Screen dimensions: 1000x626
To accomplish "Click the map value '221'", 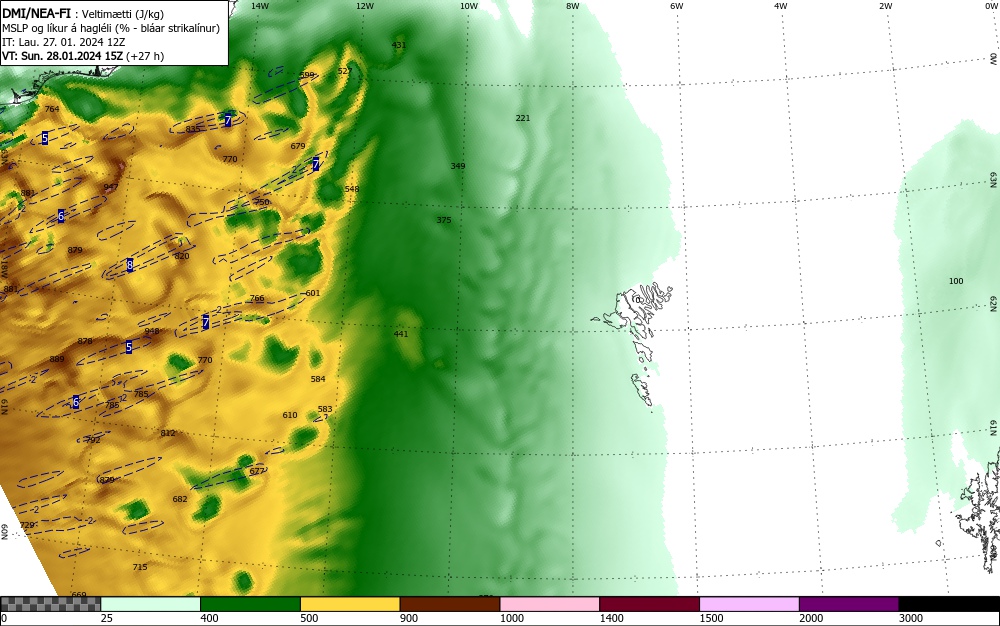I will pyautogui.click(x=522, y=118).
